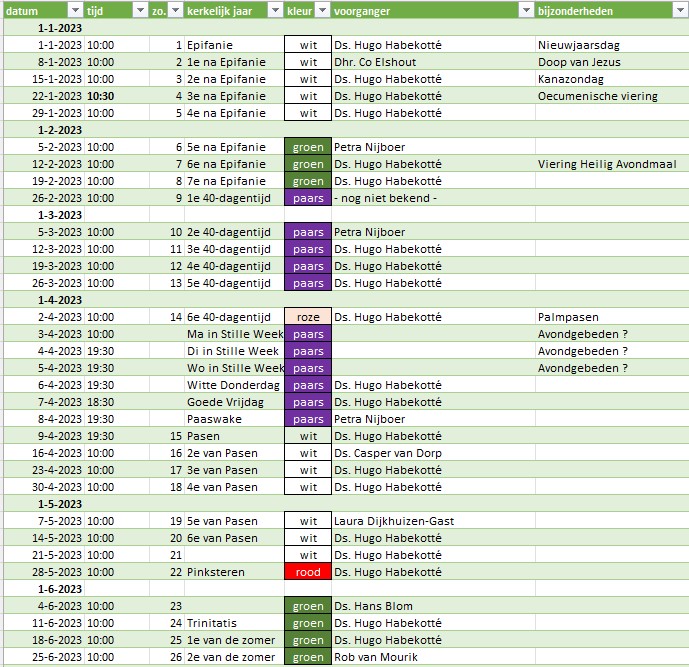Click the '- nog niet bekend -' cell
Image resolution: width=689 pixels, height=667 pixels.
[x=433, y=198]
